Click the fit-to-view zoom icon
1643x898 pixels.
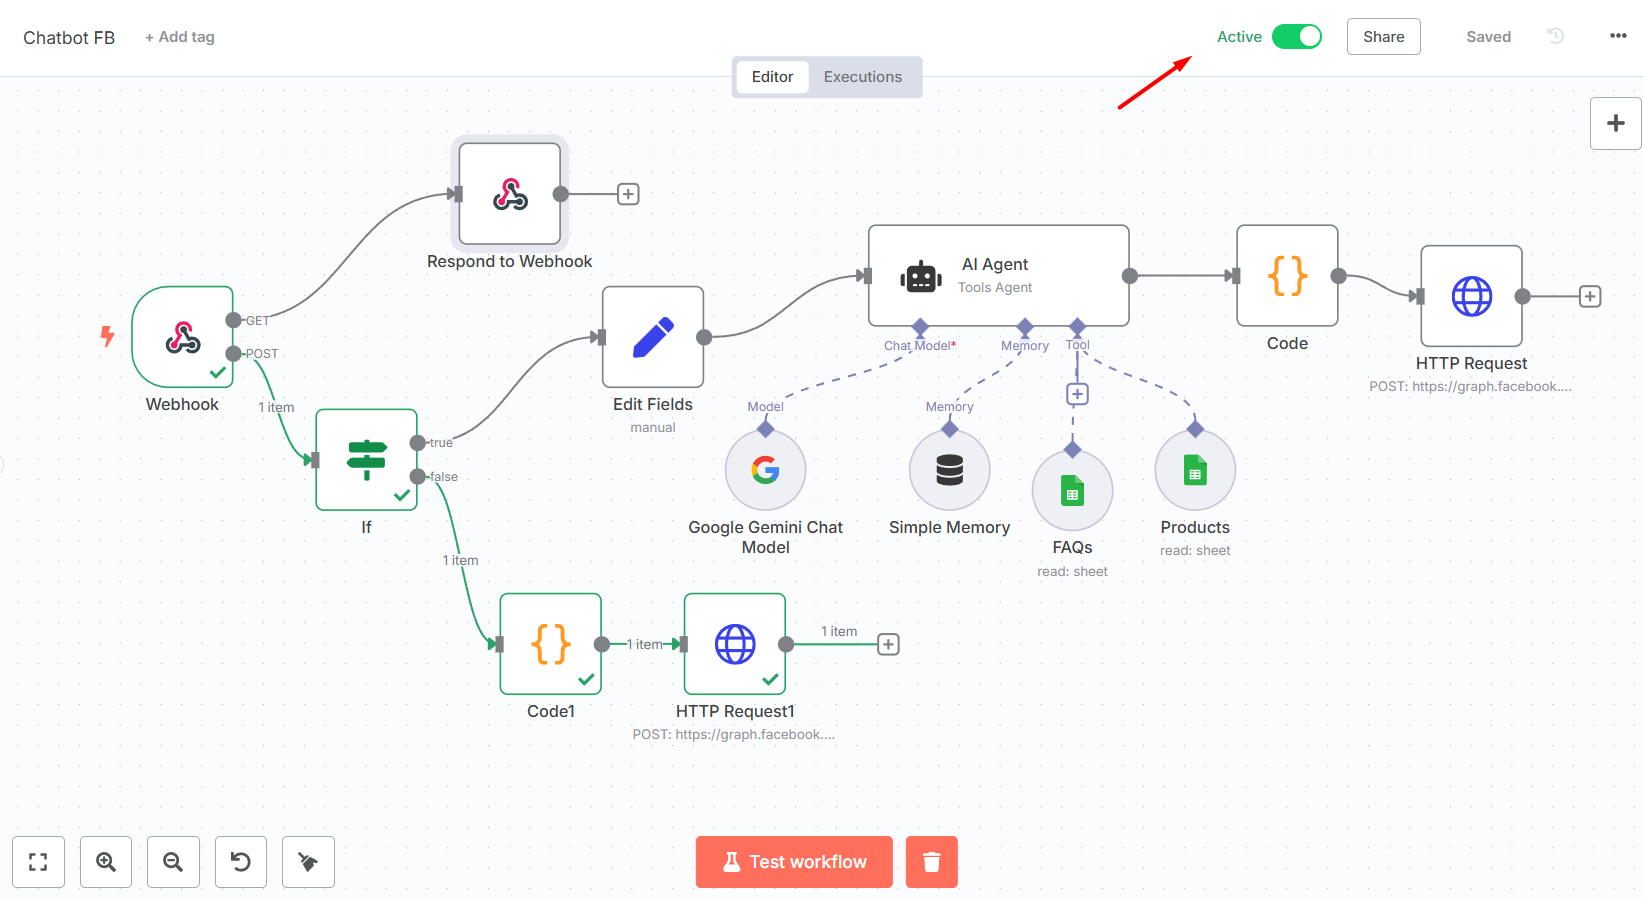tap(38, 862)
